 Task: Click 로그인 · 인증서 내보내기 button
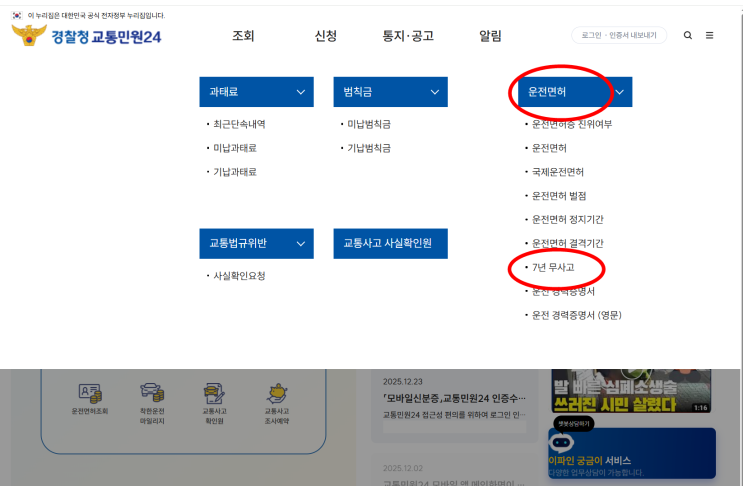(x=619, y=35)
